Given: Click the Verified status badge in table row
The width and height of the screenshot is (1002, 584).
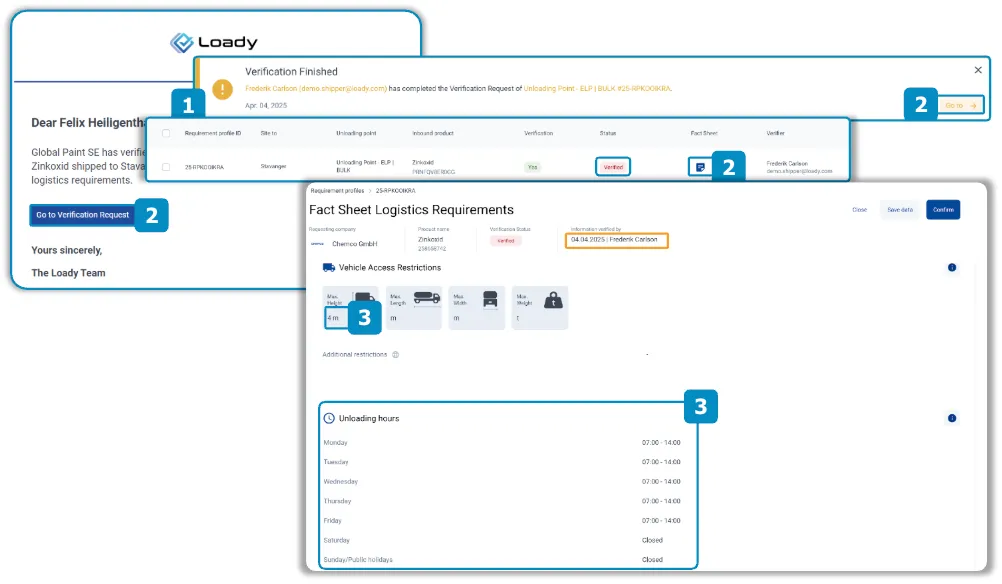Looking at the screenshot, I should 613,167.
